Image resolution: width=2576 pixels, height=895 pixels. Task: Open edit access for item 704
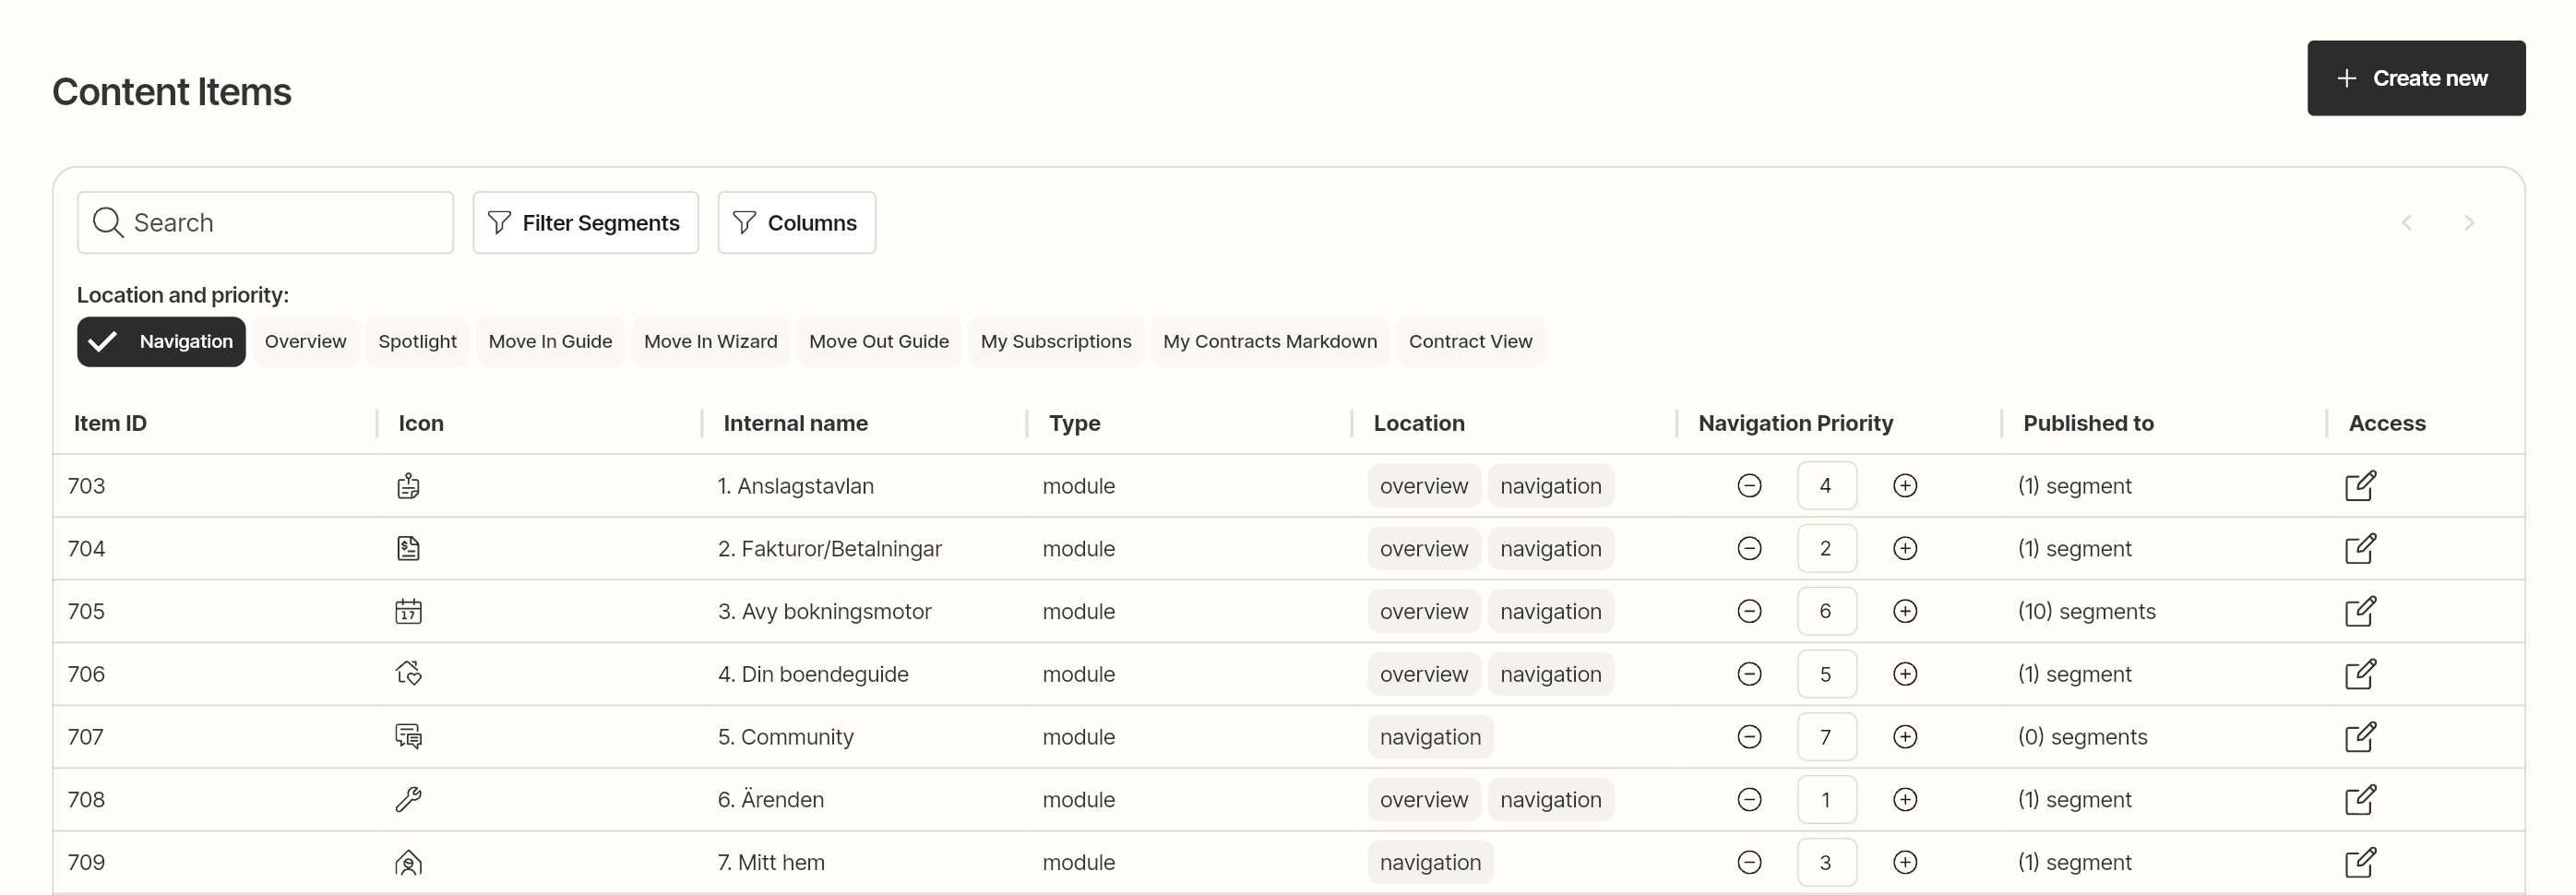(2360, 549)
